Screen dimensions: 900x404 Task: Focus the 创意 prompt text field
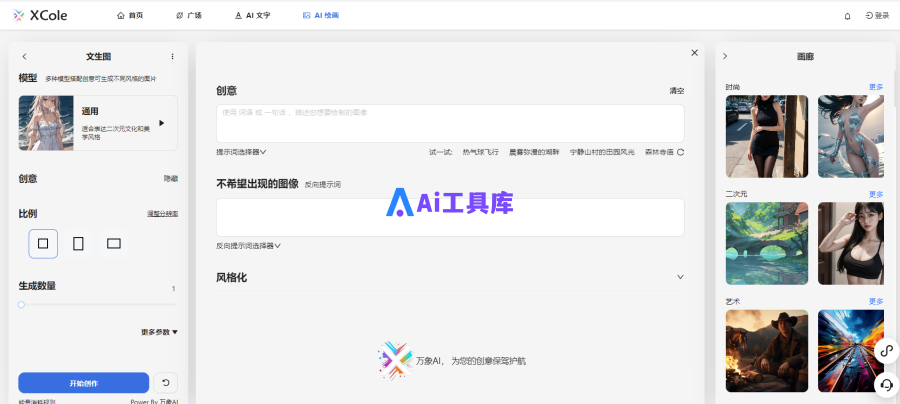(x=450, y=123)
